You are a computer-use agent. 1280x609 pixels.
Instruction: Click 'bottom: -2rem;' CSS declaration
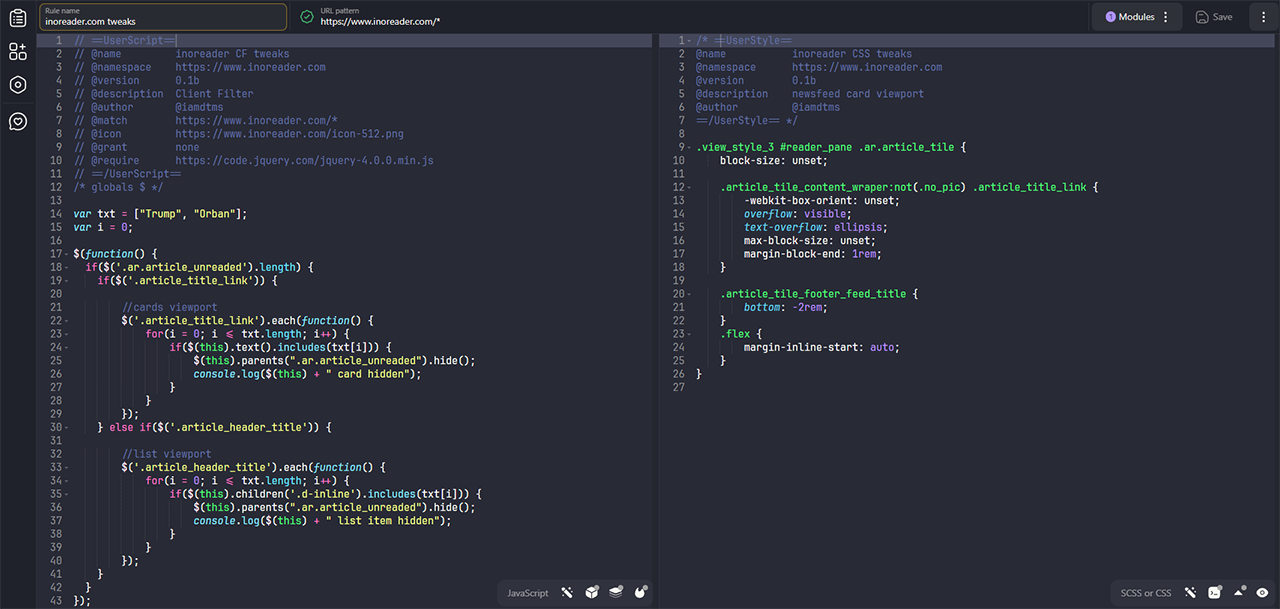pyautogui.click(x=785, y=307)
